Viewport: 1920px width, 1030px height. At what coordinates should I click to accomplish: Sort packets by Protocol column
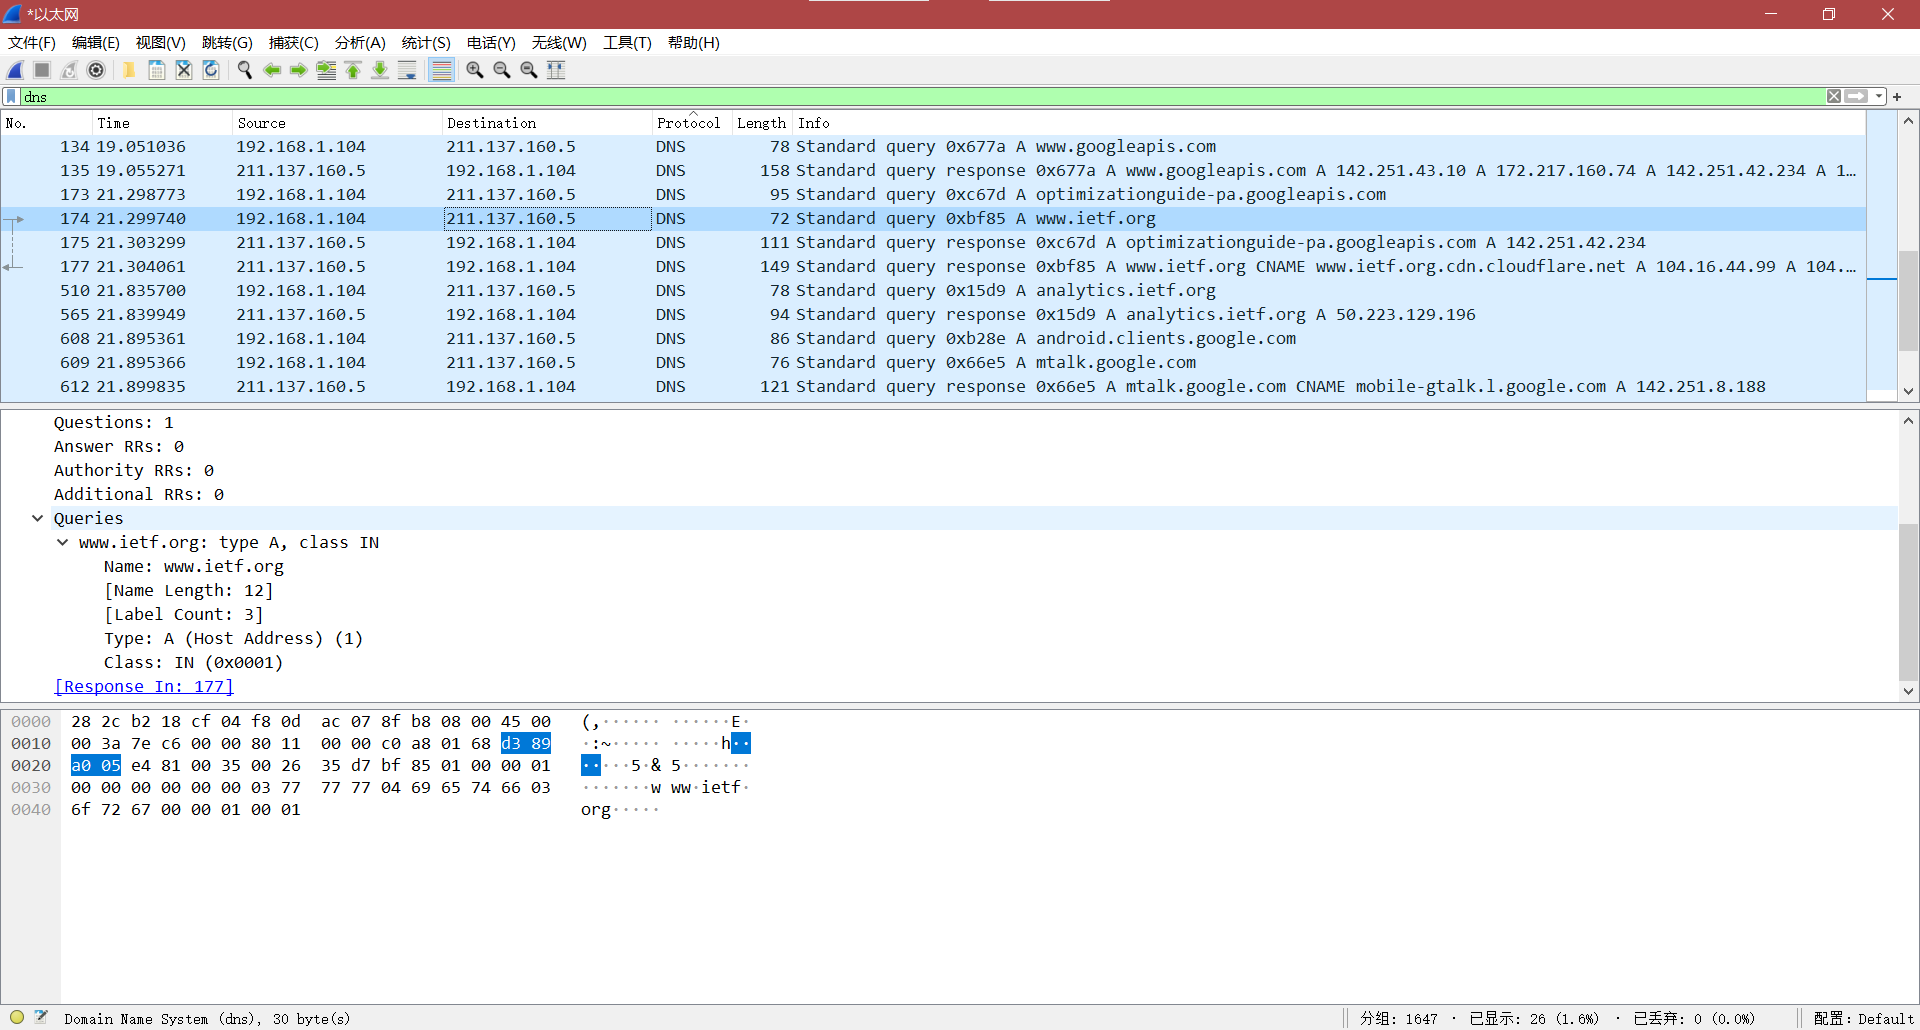[692, 123]
